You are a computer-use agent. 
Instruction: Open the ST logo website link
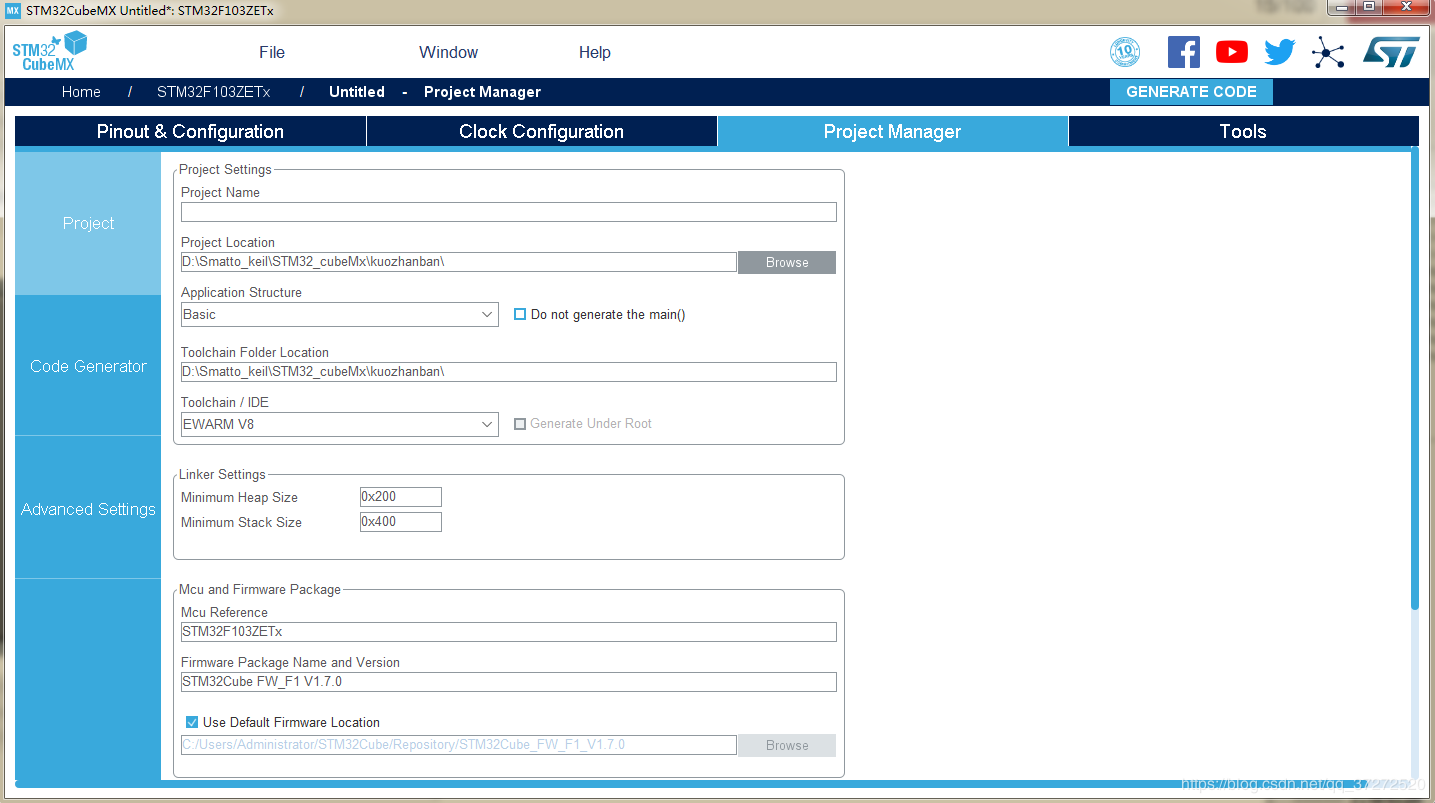(1391, 52)
